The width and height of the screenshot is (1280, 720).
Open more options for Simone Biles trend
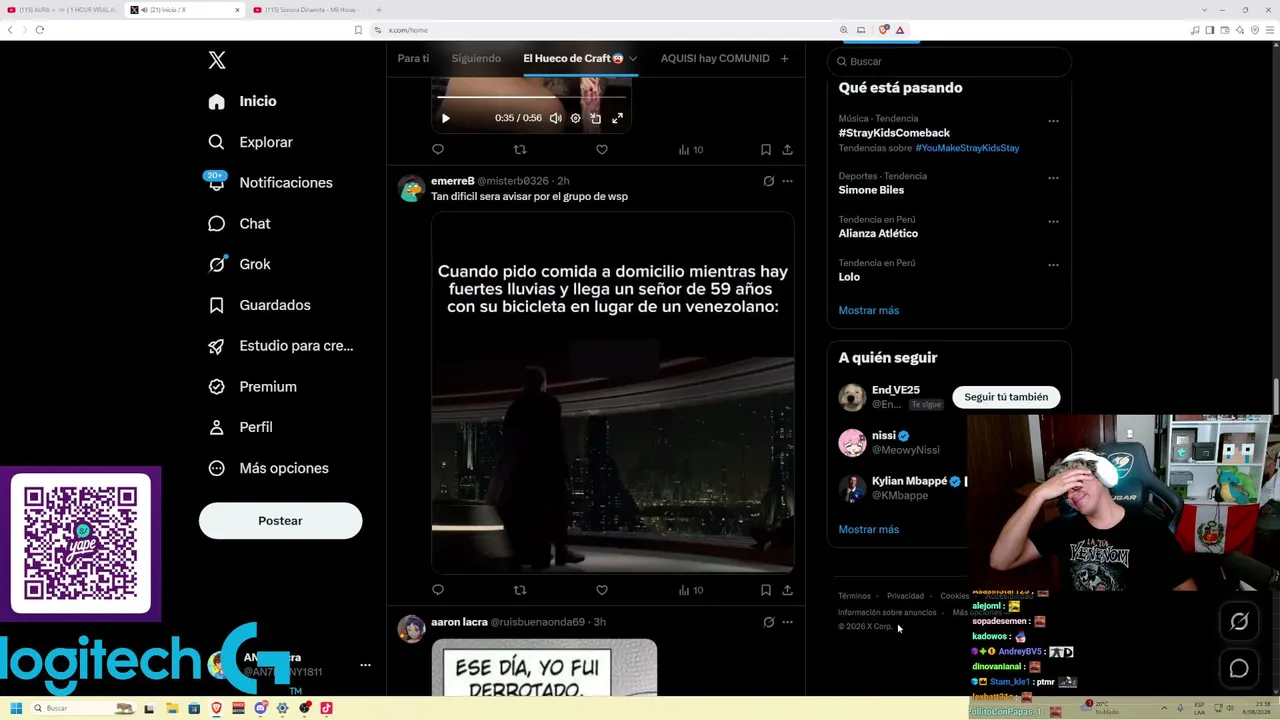[1053, 178]
